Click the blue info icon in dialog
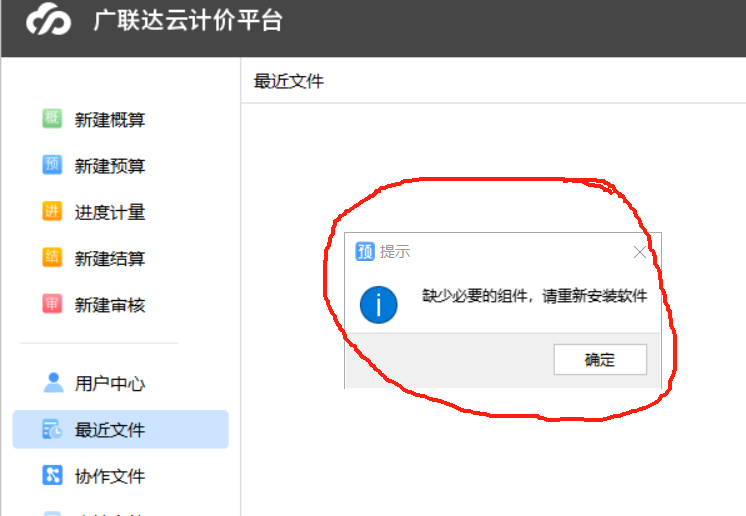Image resolution: width=746 pixels, height=516 pixels. click(x=379, y=305)
